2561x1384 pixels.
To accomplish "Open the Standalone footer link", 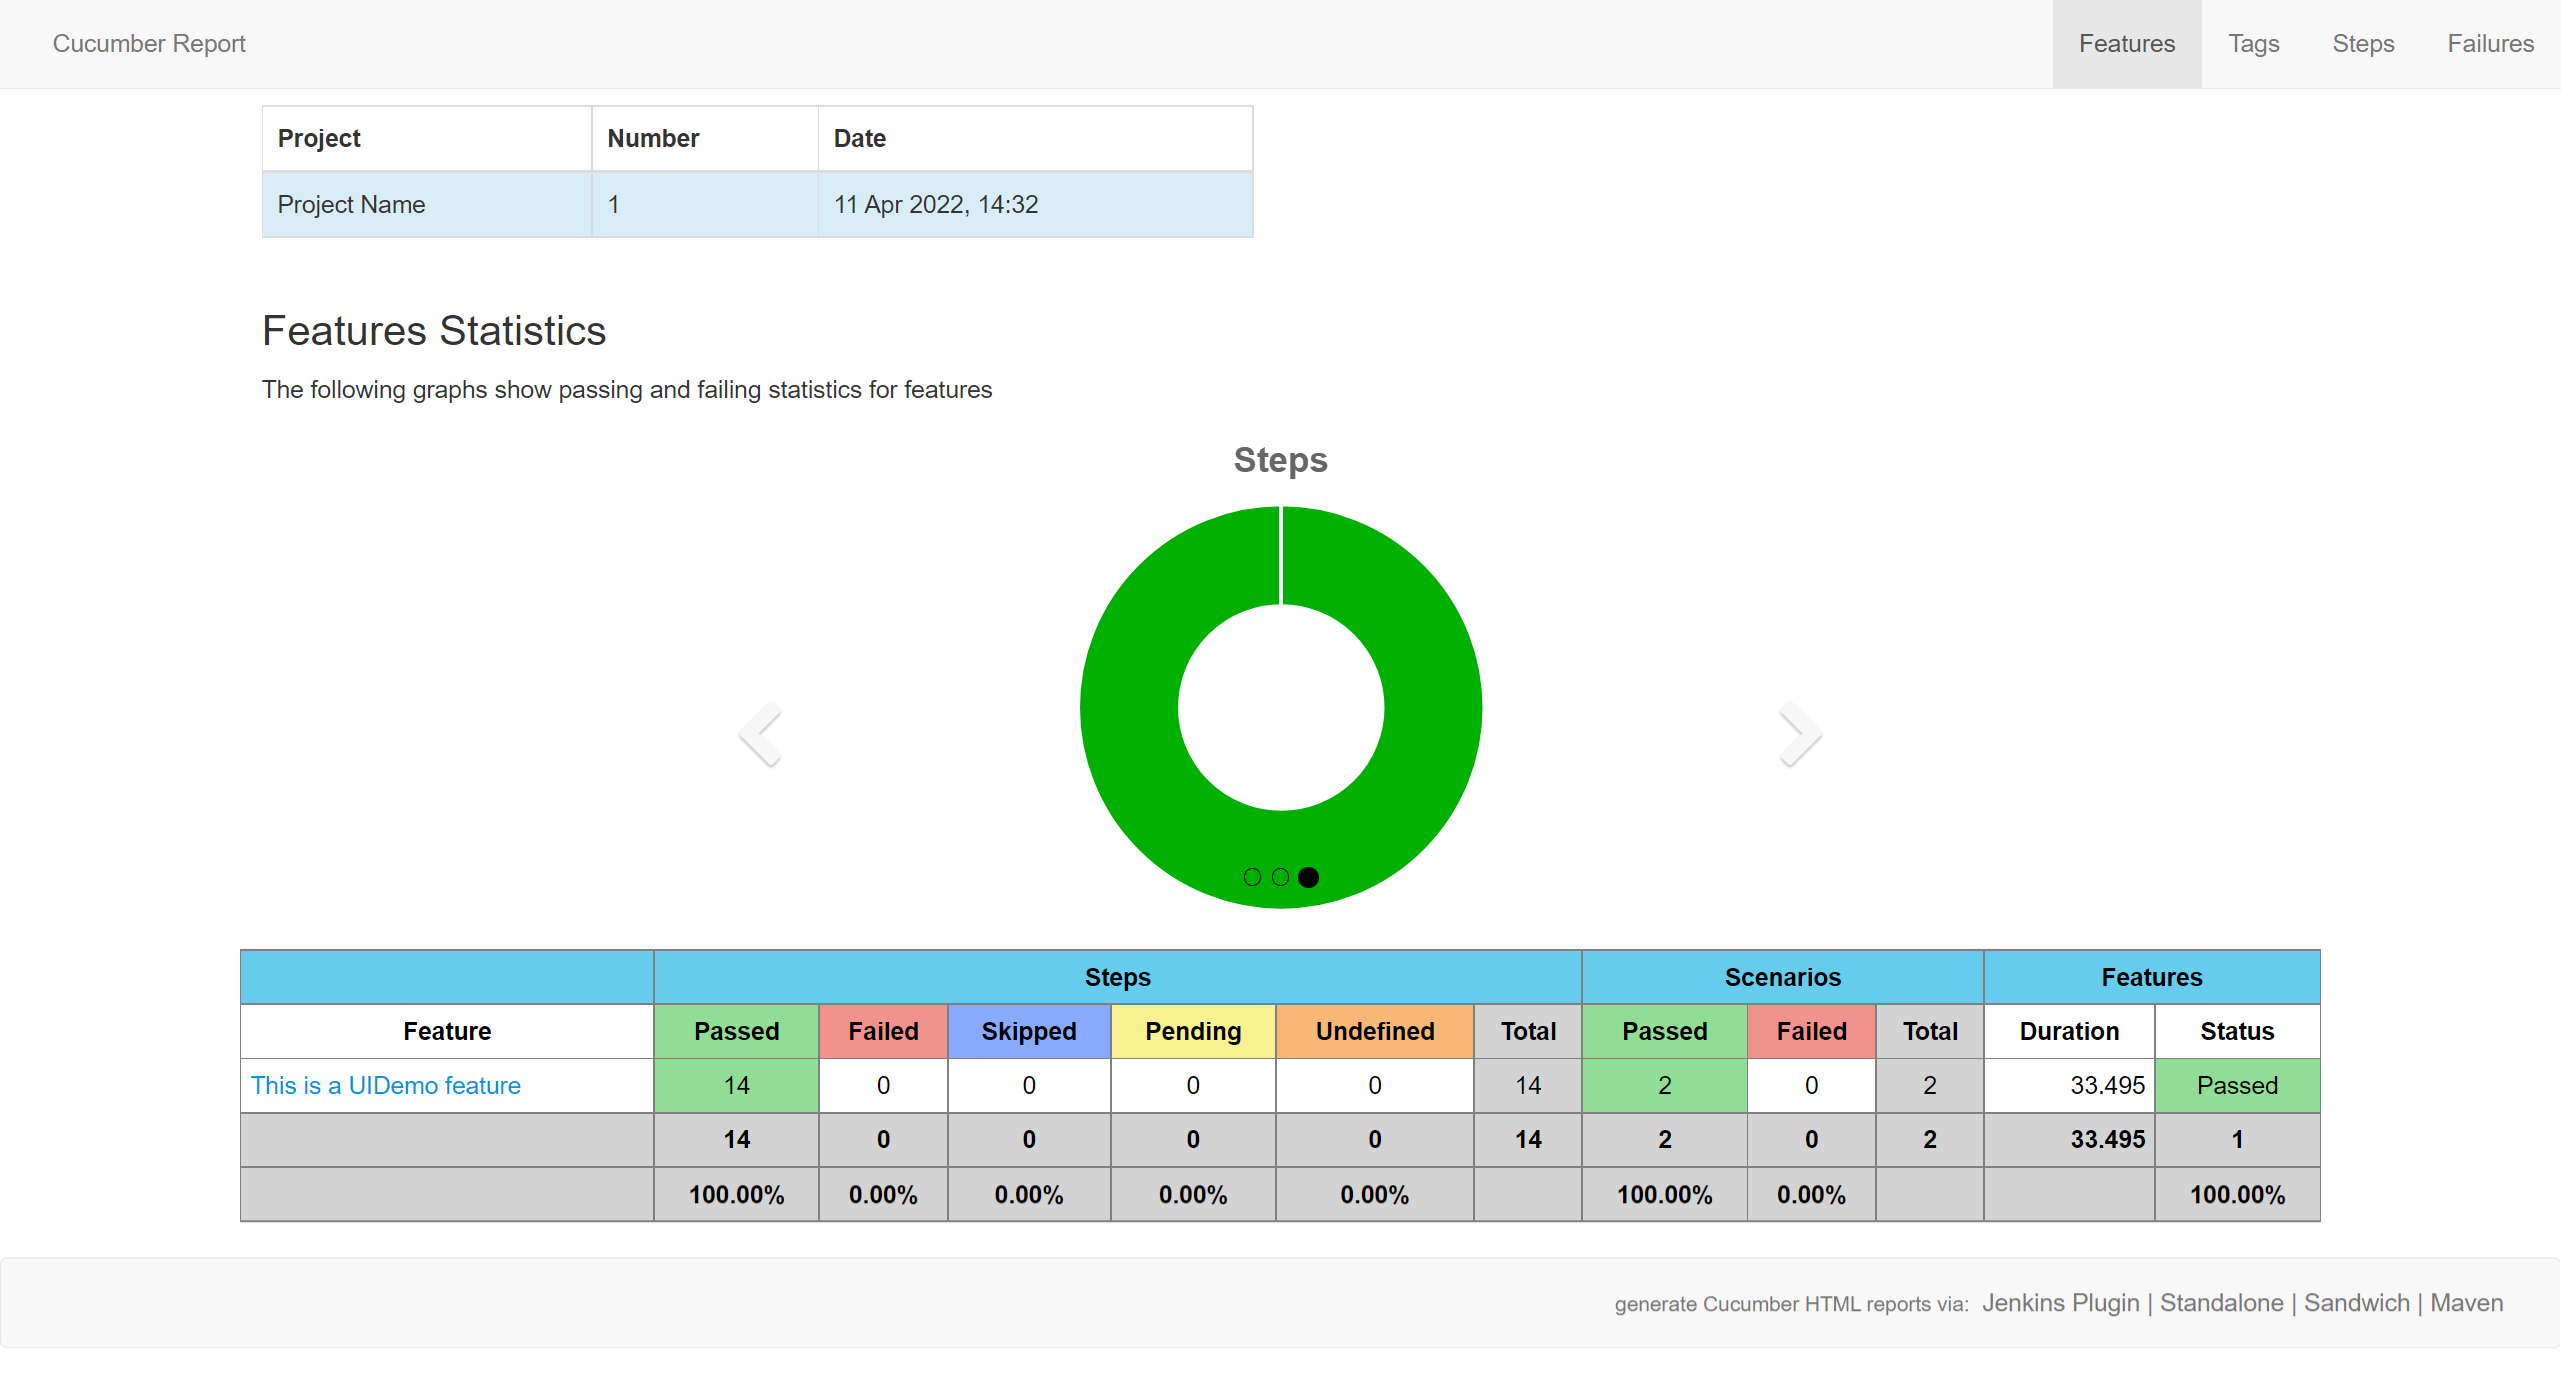I will 2221,1303.
